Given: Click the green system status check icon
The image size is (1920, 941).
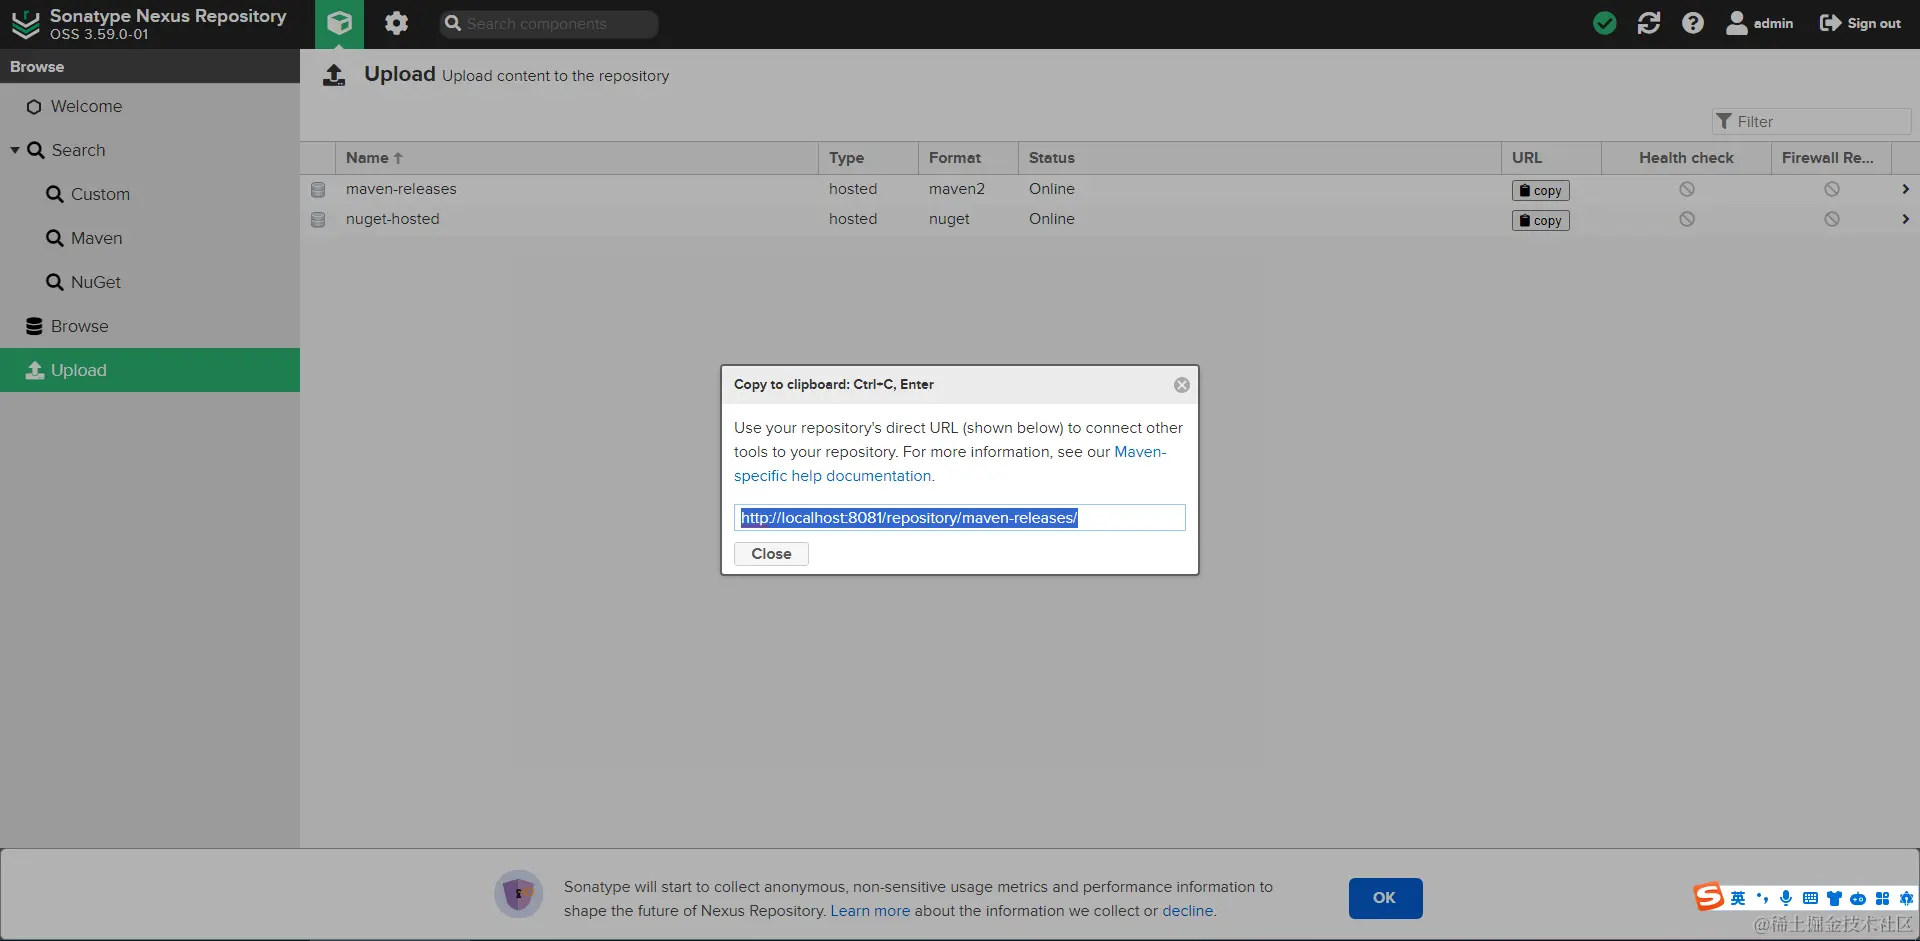Looking at the screenshot, I should [x=1605, y=23].
